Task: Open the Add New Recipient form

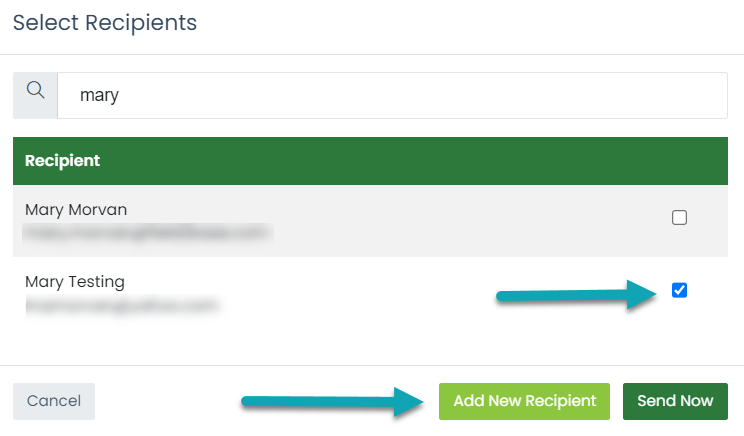Action: (524, 401)
